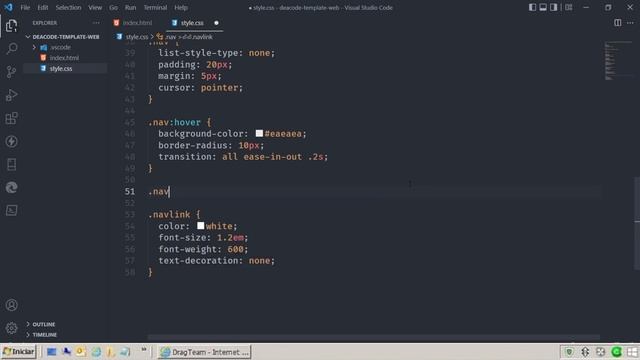
Task: Open the Edit menu
Action: coord(42,7)
